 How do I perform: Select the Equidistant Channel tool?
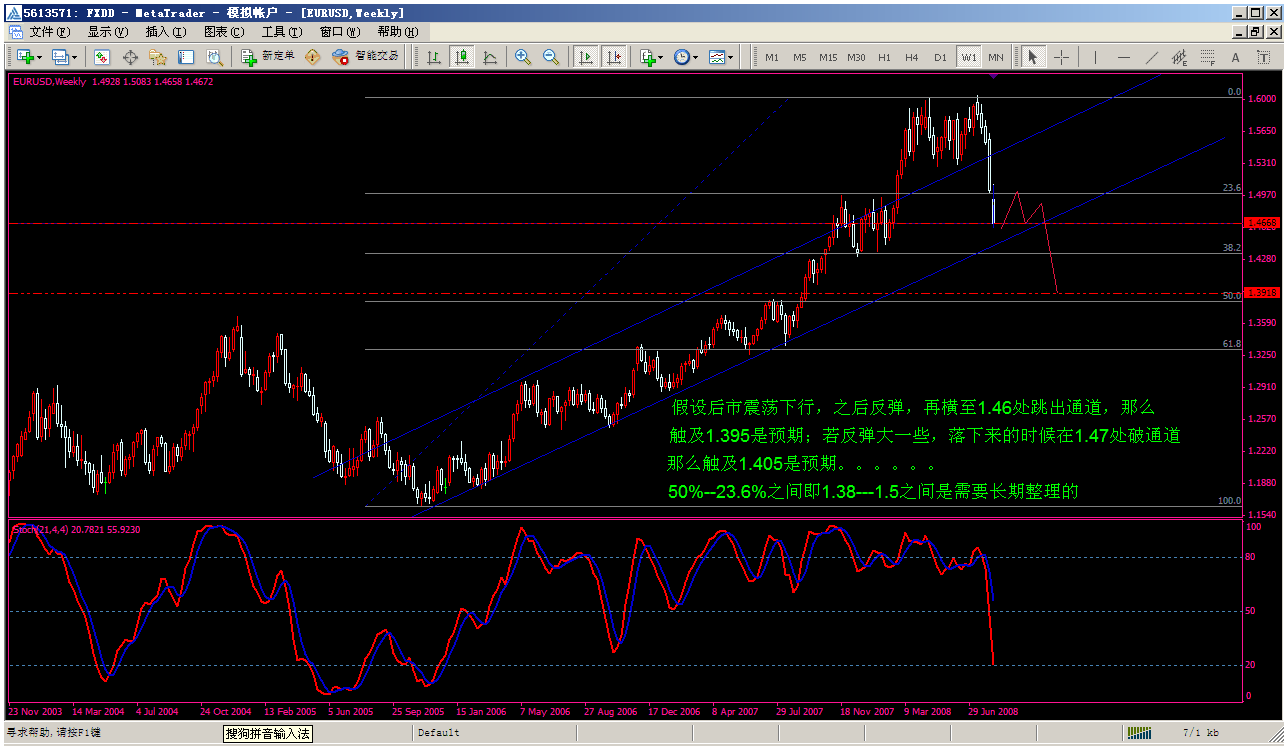click(x=1179, y=57)
